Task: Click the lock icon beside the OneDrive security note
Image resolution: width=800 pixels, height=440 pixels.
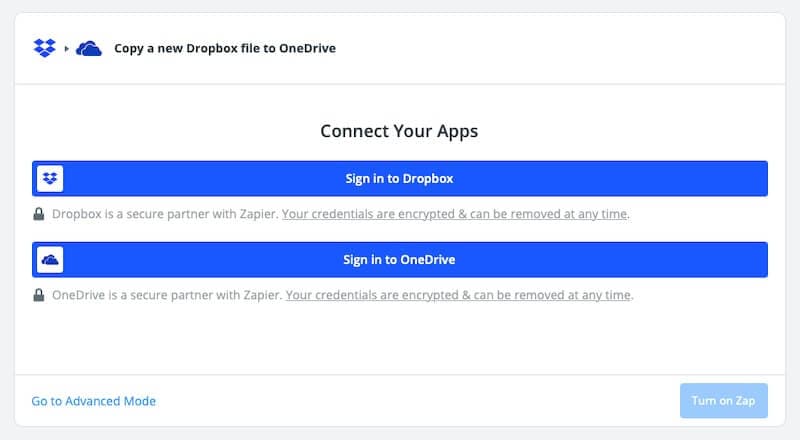Action: coord(39,295)
